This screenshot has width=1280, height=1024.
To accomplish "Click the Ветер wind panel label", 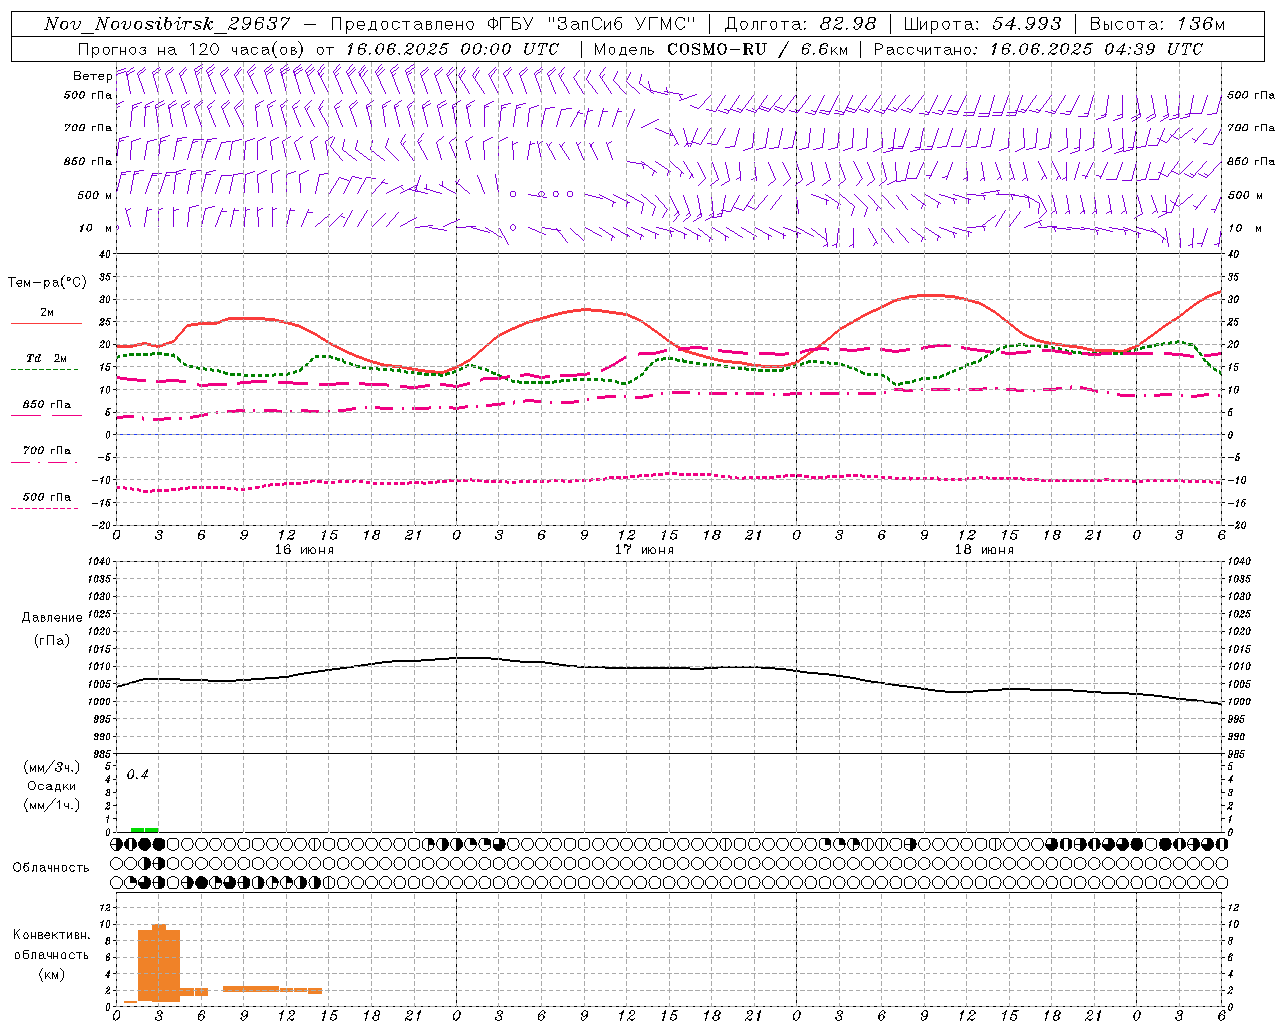I will 92,76.
